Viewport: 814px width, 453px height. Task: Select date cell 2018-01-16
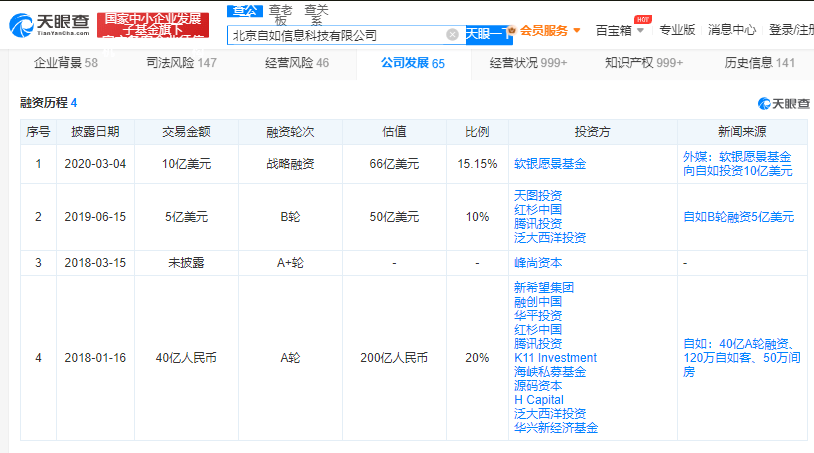coord(95,358)
